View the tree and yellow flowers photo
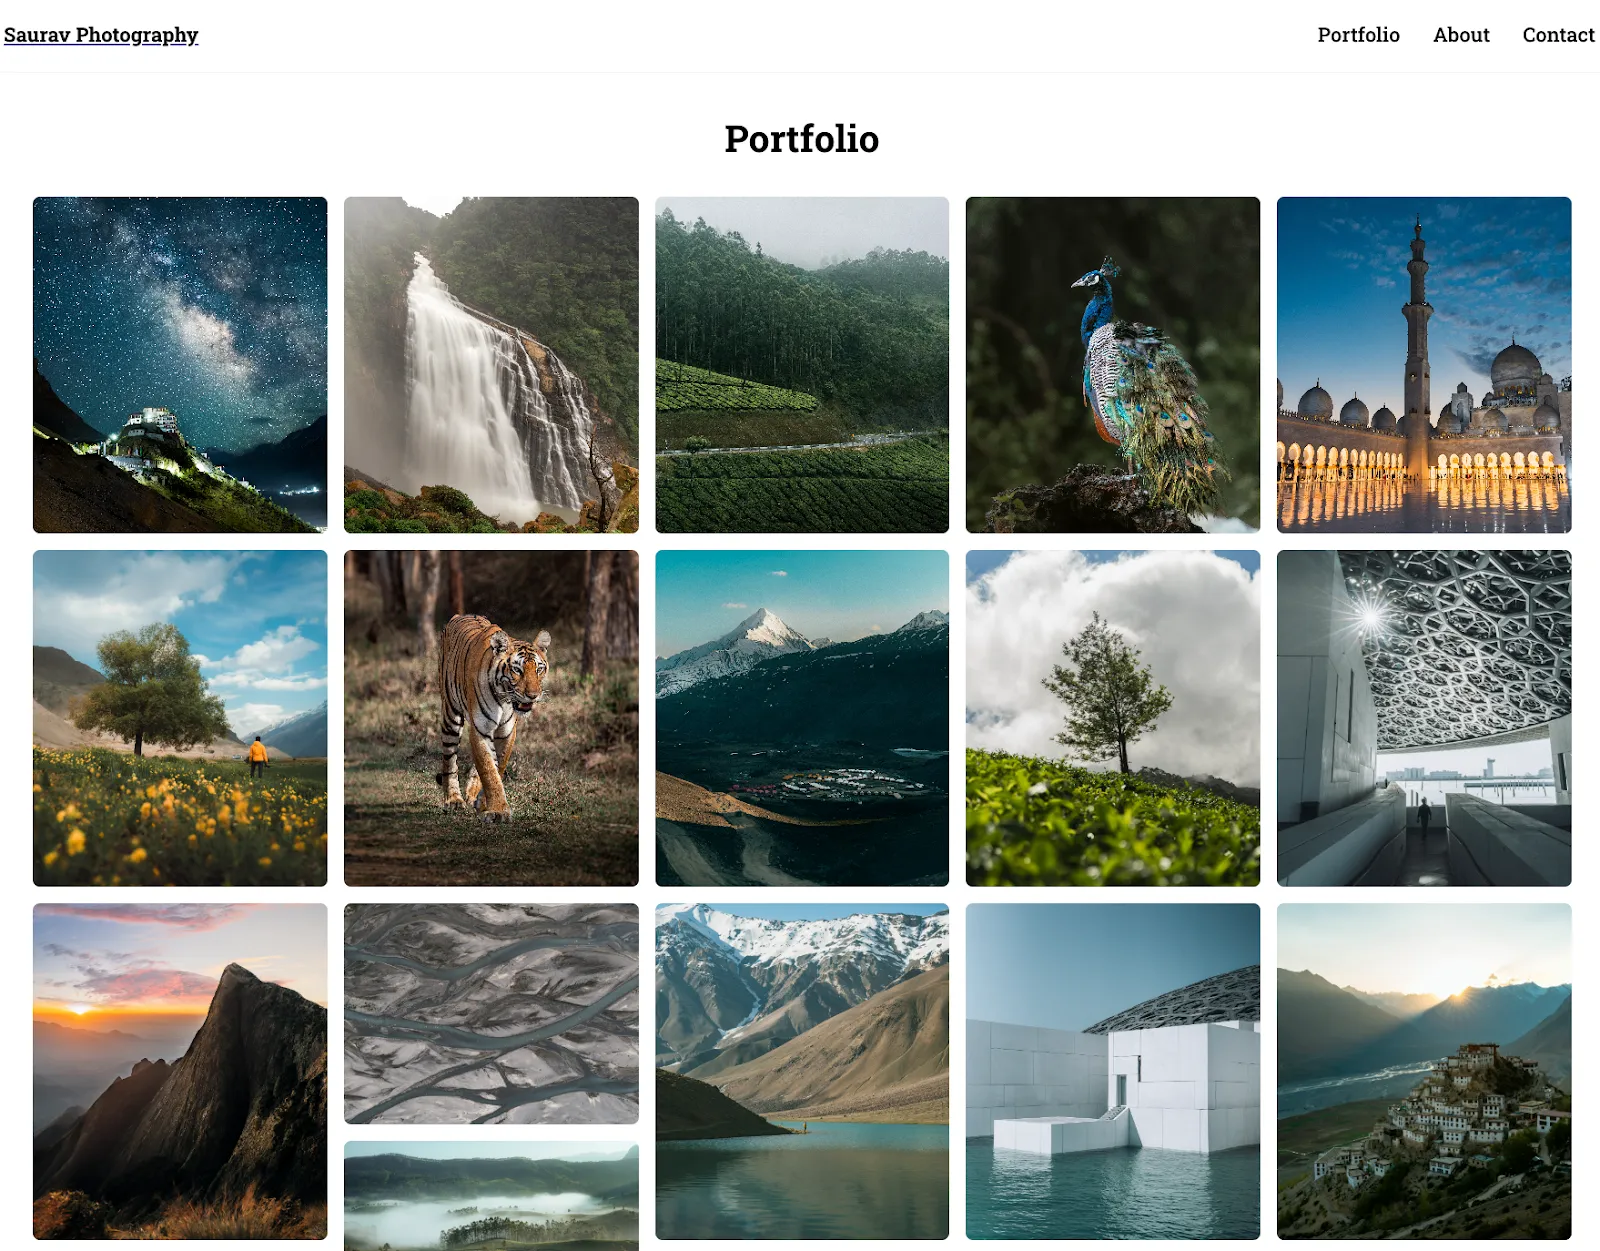The image size is (1600, 1251). (x=180, y=718)
